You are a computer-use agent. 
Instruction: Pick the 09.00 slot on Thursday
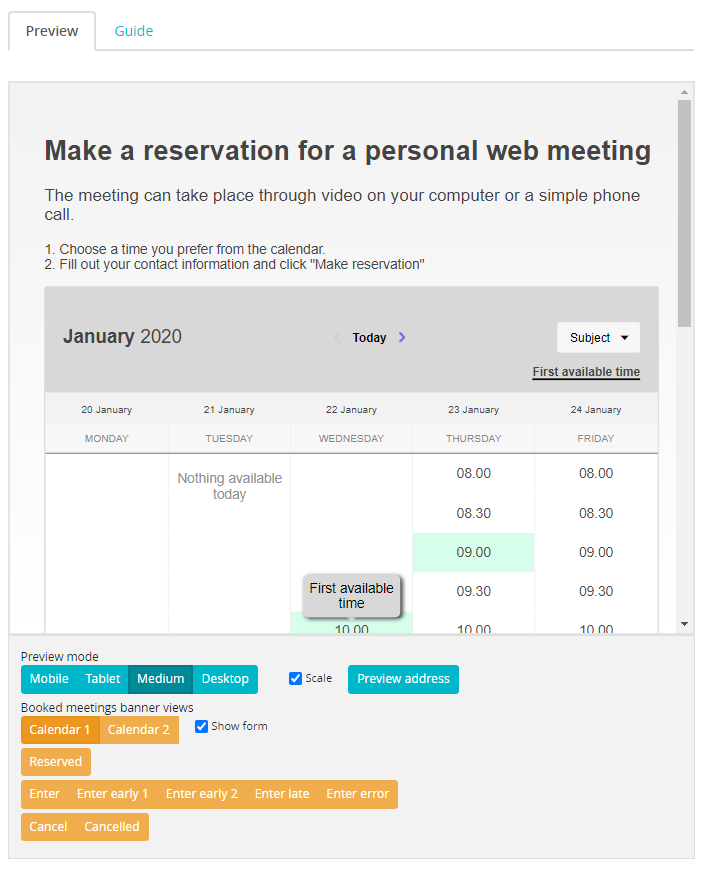pos(473,552)
